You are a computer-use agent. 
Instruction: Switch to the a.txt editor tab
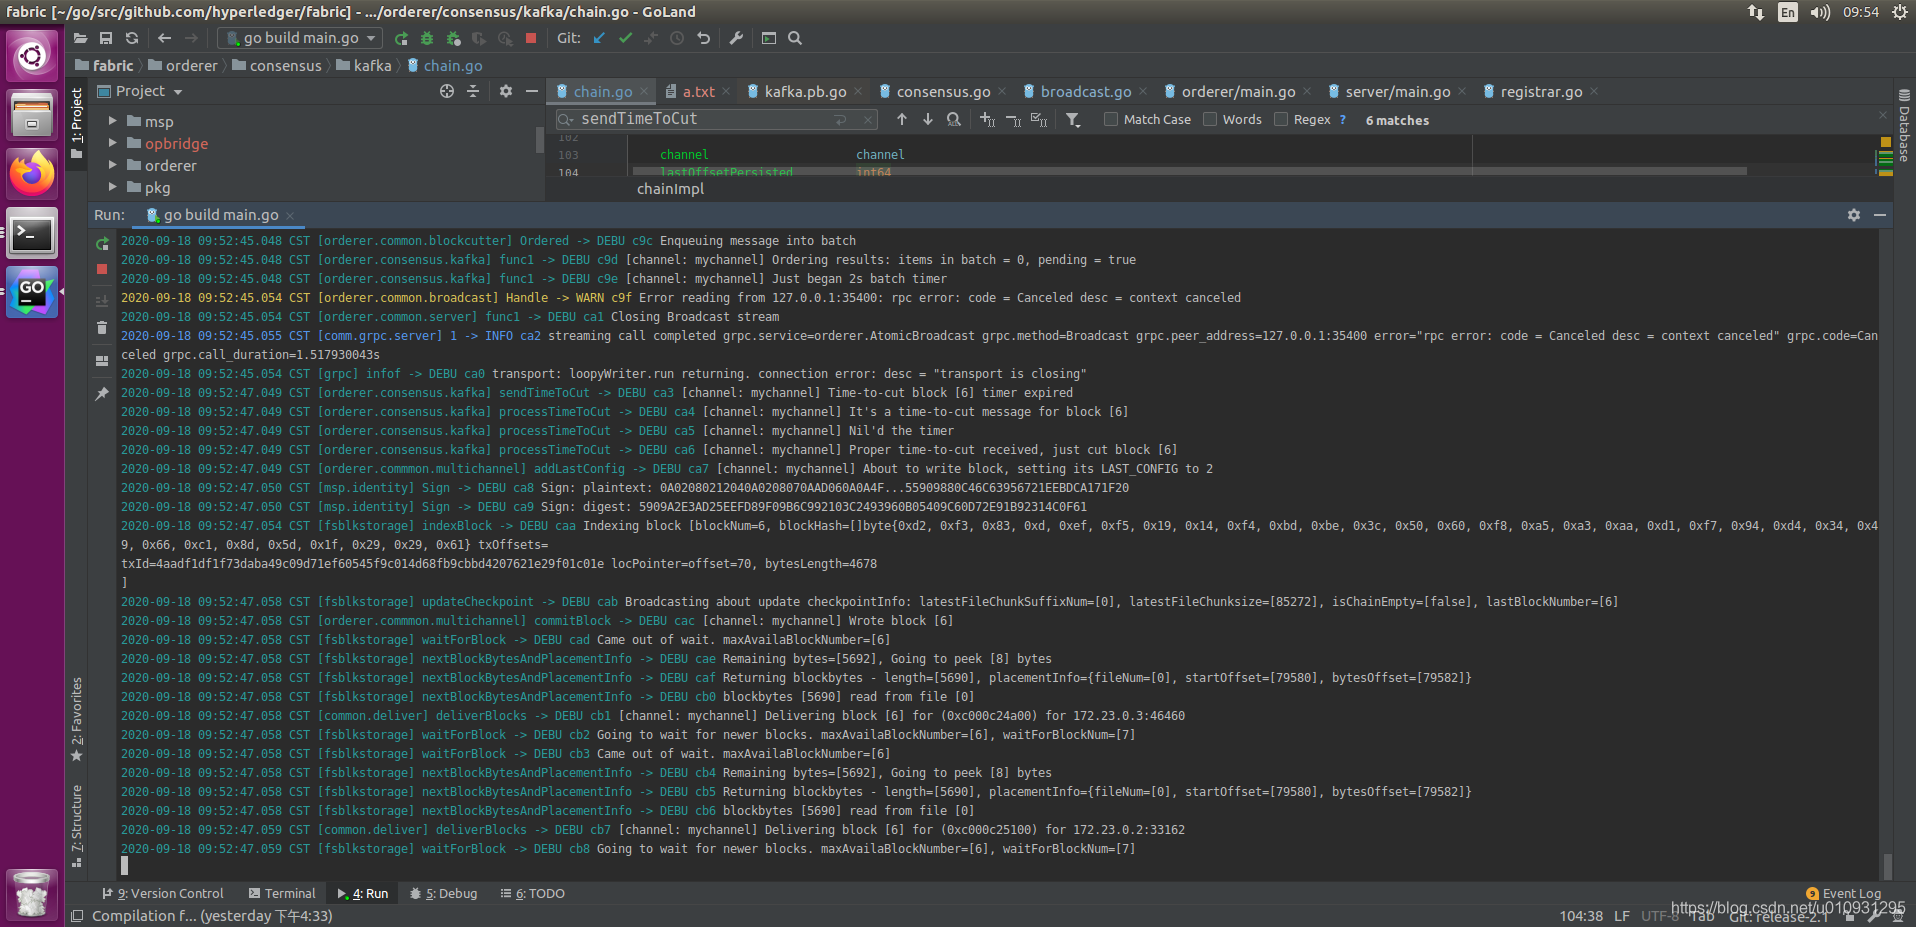pyautogui.click(x=698, y=91)
